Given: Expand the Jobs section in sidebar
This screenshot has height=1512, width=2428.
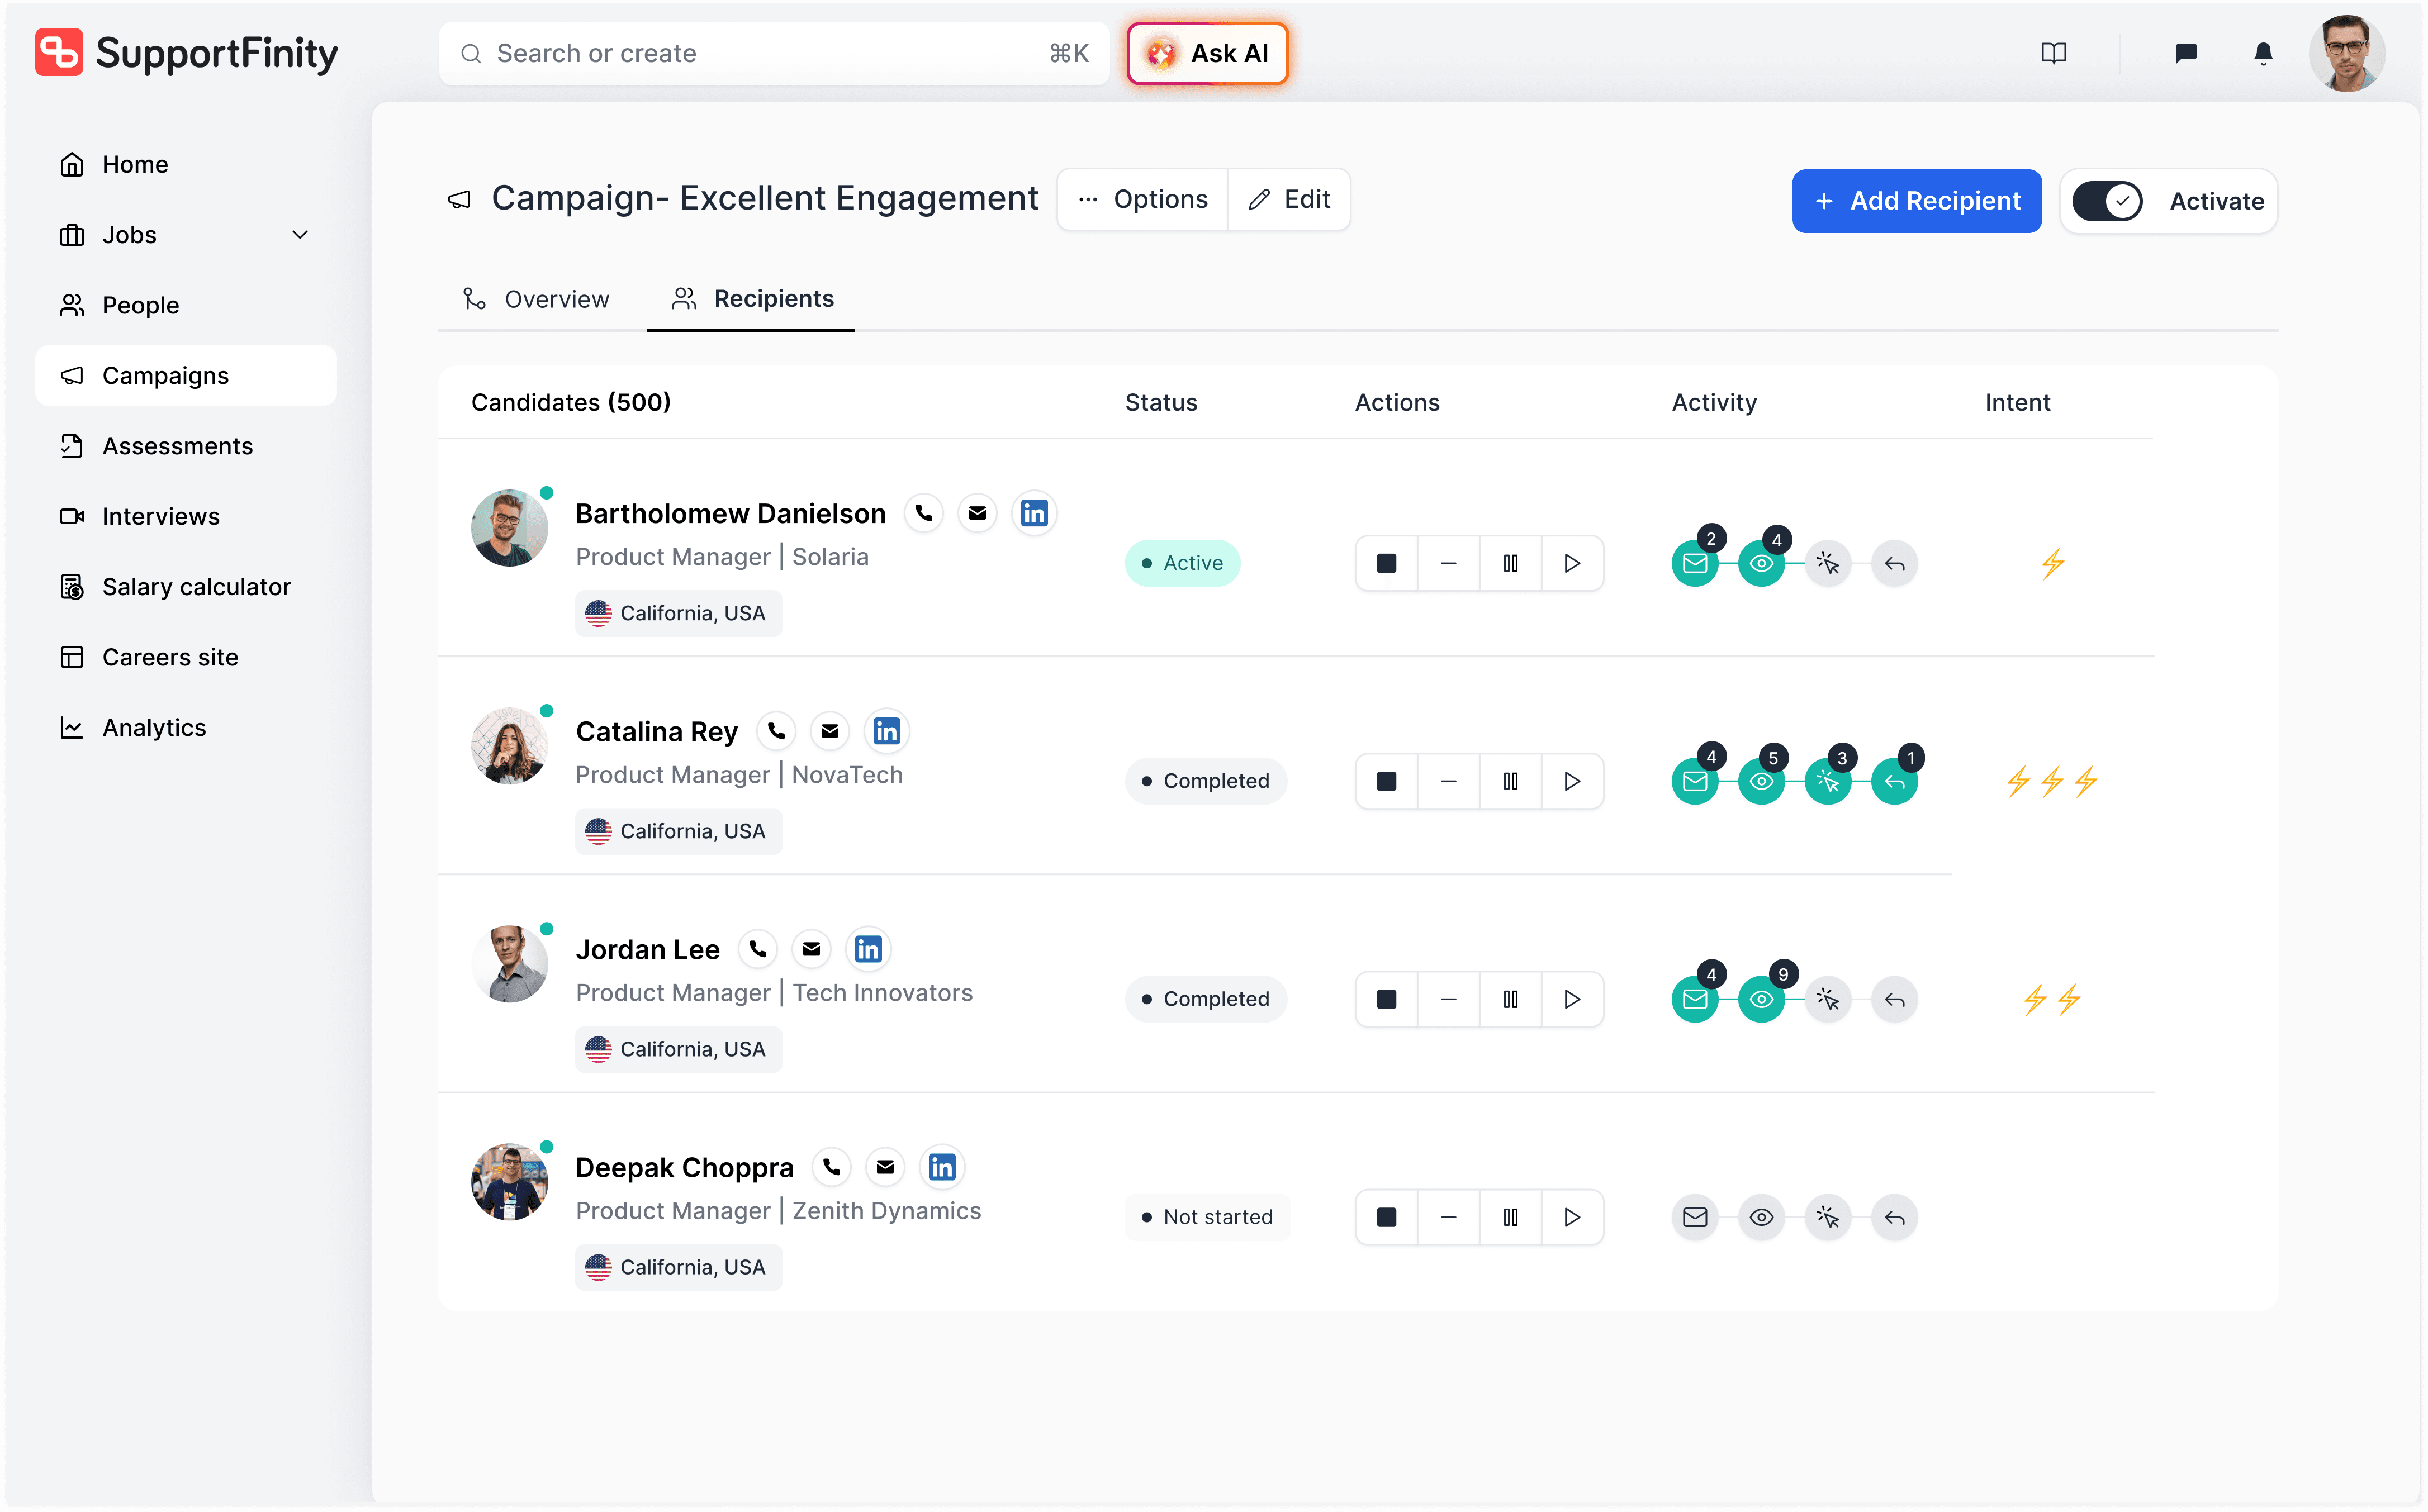Looking at the screenshot, I should coord(300,234).
